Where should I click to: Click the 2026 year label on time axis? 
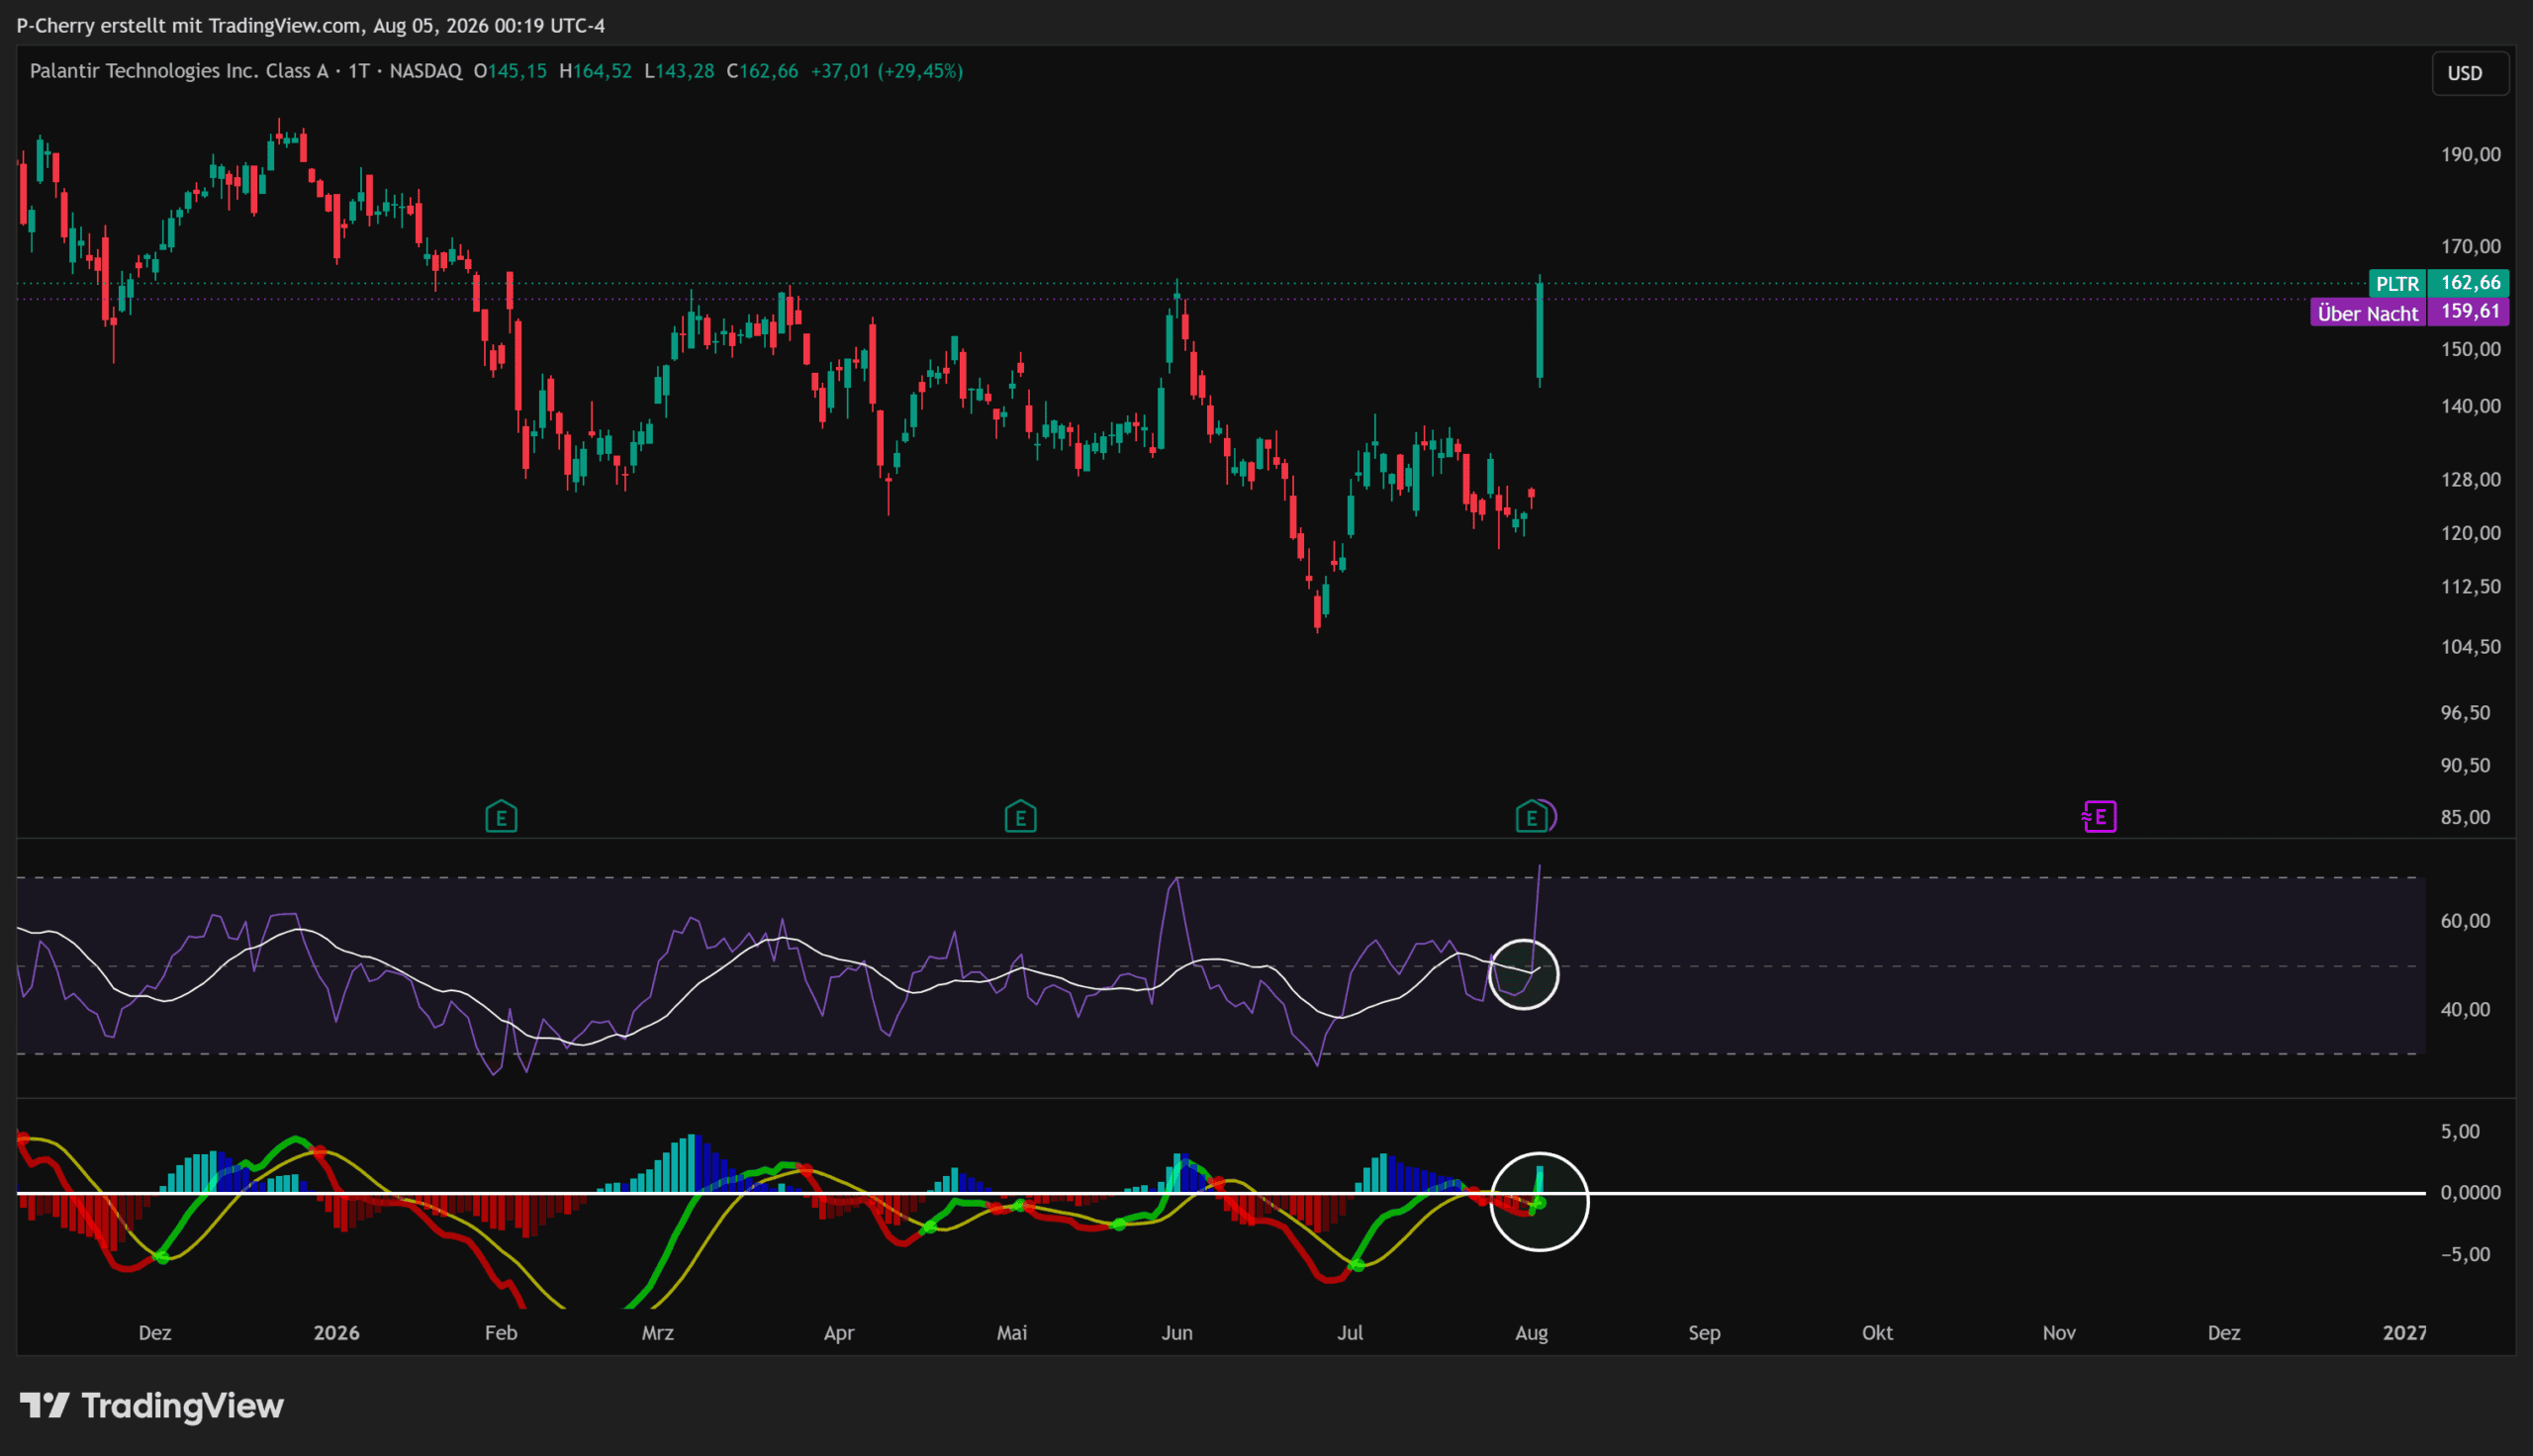[x=336, y=1333]
